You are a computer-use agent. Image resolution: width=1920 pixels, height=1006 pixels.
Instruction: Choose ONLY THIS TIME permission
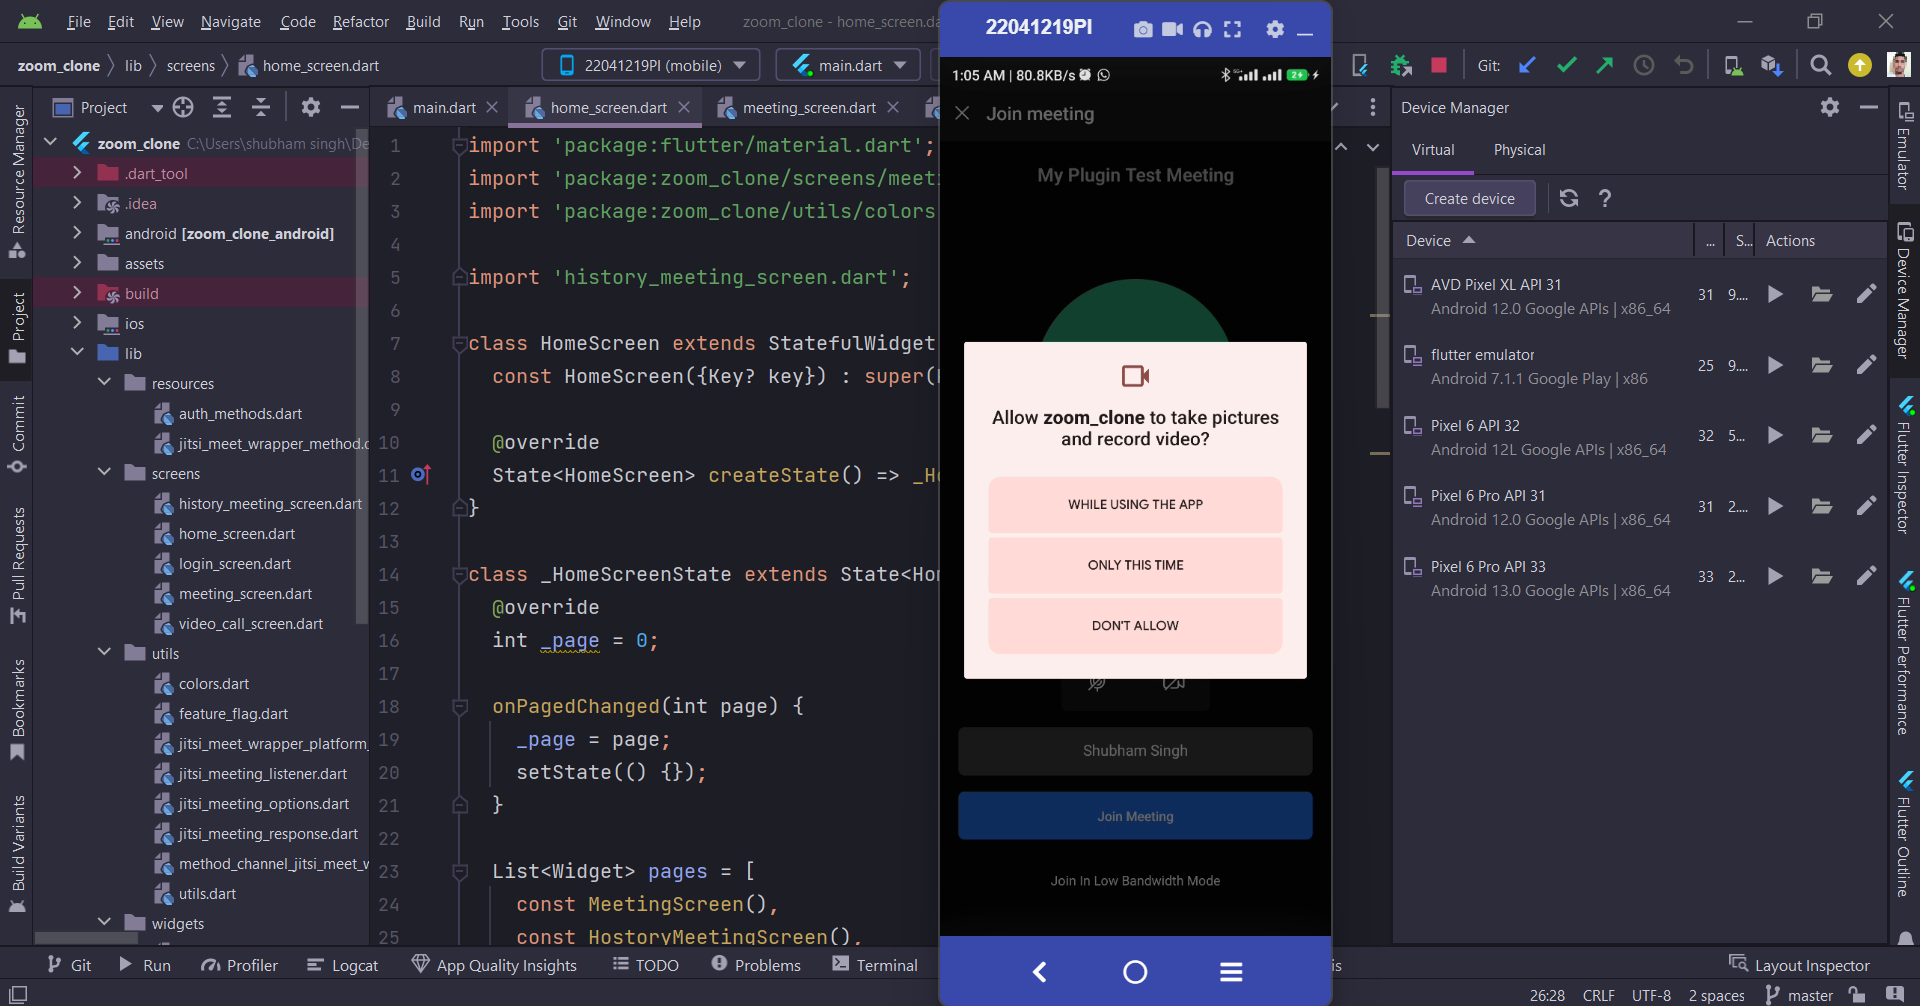pos(1135,565)
